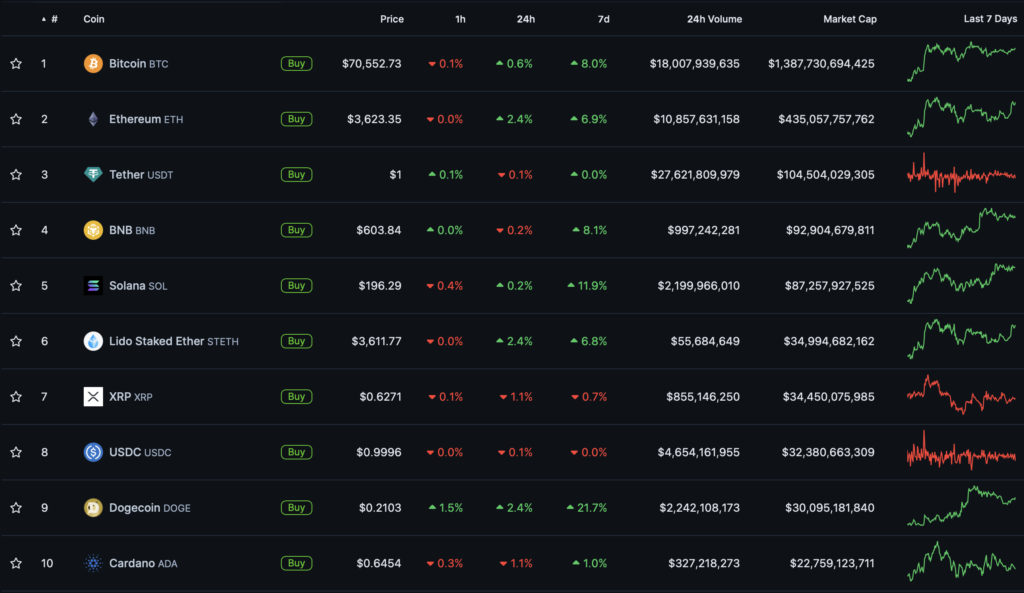This screenshot has width=1024, height=593.
Task: Open Bitcoin's 7-day sparkline chart
Action: (x=961, y=62)
